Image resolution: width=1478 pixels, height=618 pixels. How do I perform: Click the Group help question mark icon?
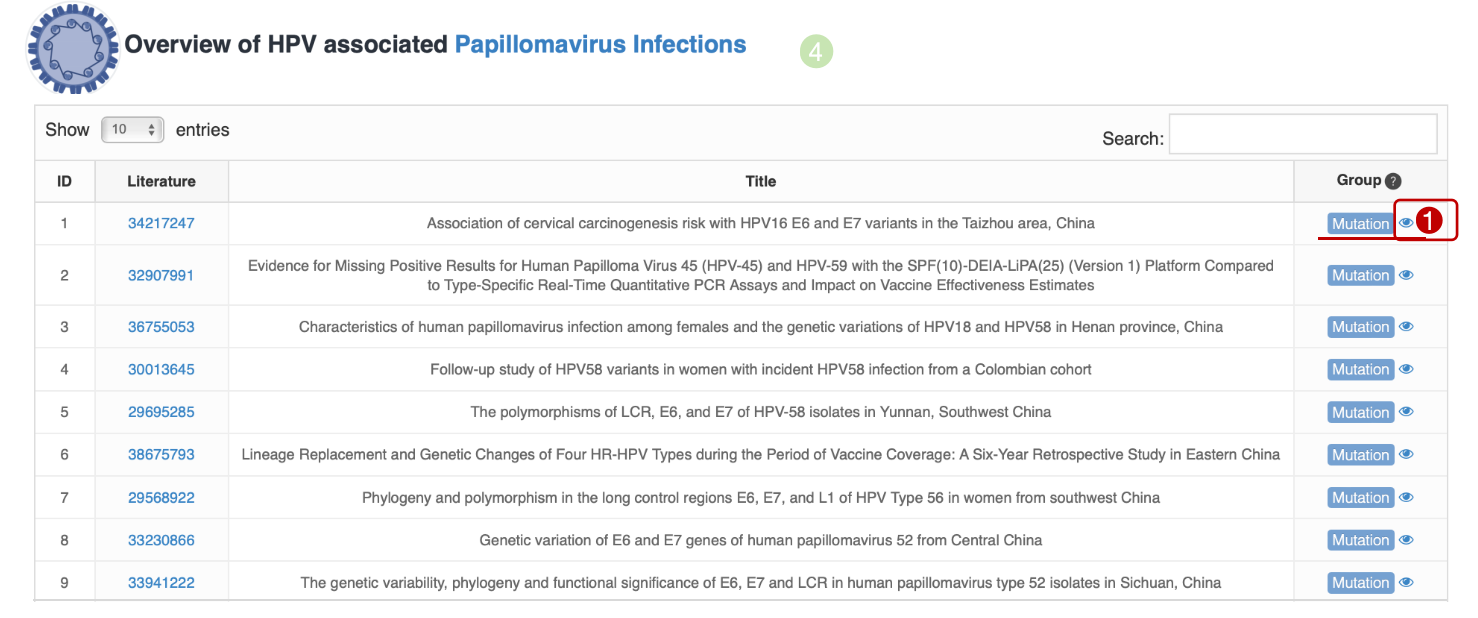click(1393, 181)
